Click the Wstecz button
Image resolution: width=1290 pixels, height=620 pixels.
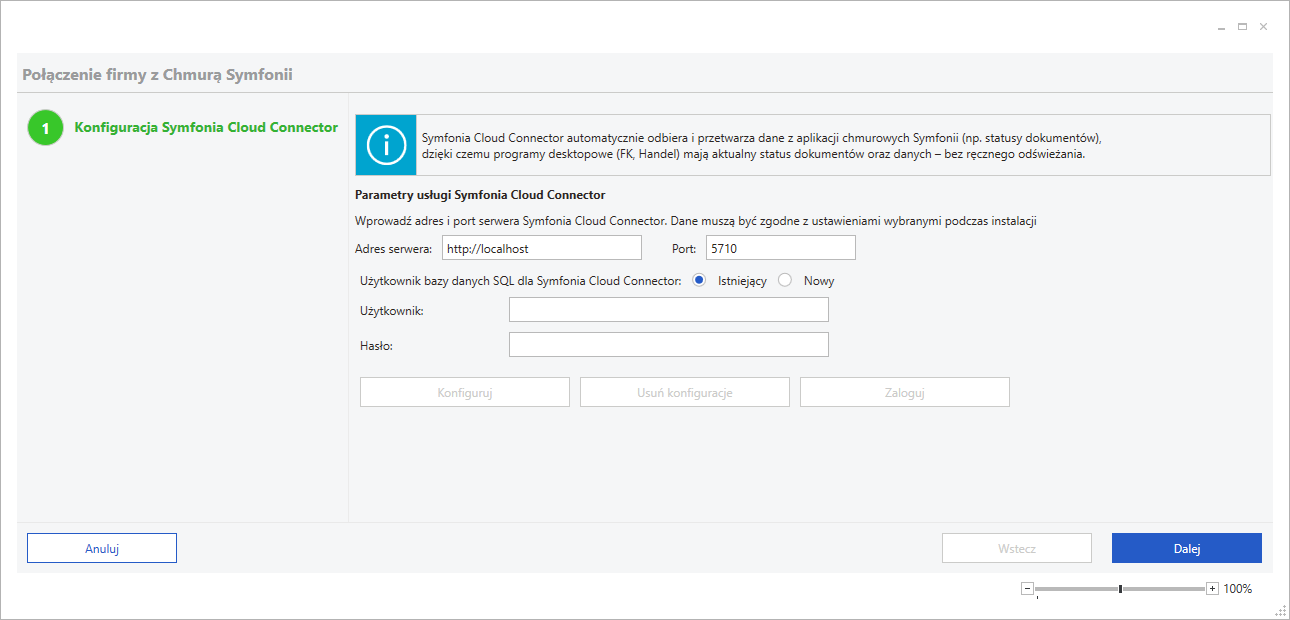click(x=1017, y=548)
